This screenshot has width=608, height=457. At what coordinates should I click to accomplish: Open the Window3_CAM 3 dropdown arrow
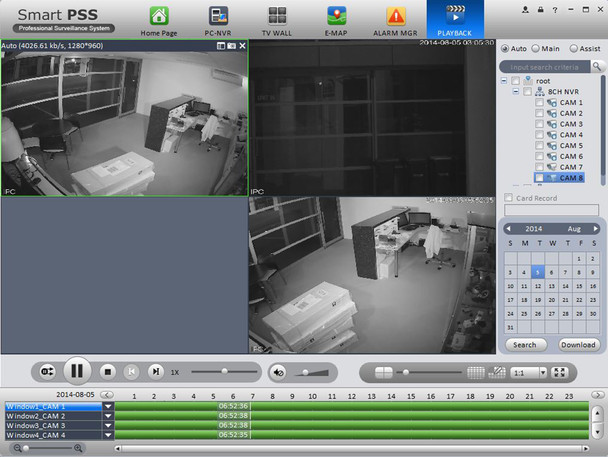click(108, 426)
